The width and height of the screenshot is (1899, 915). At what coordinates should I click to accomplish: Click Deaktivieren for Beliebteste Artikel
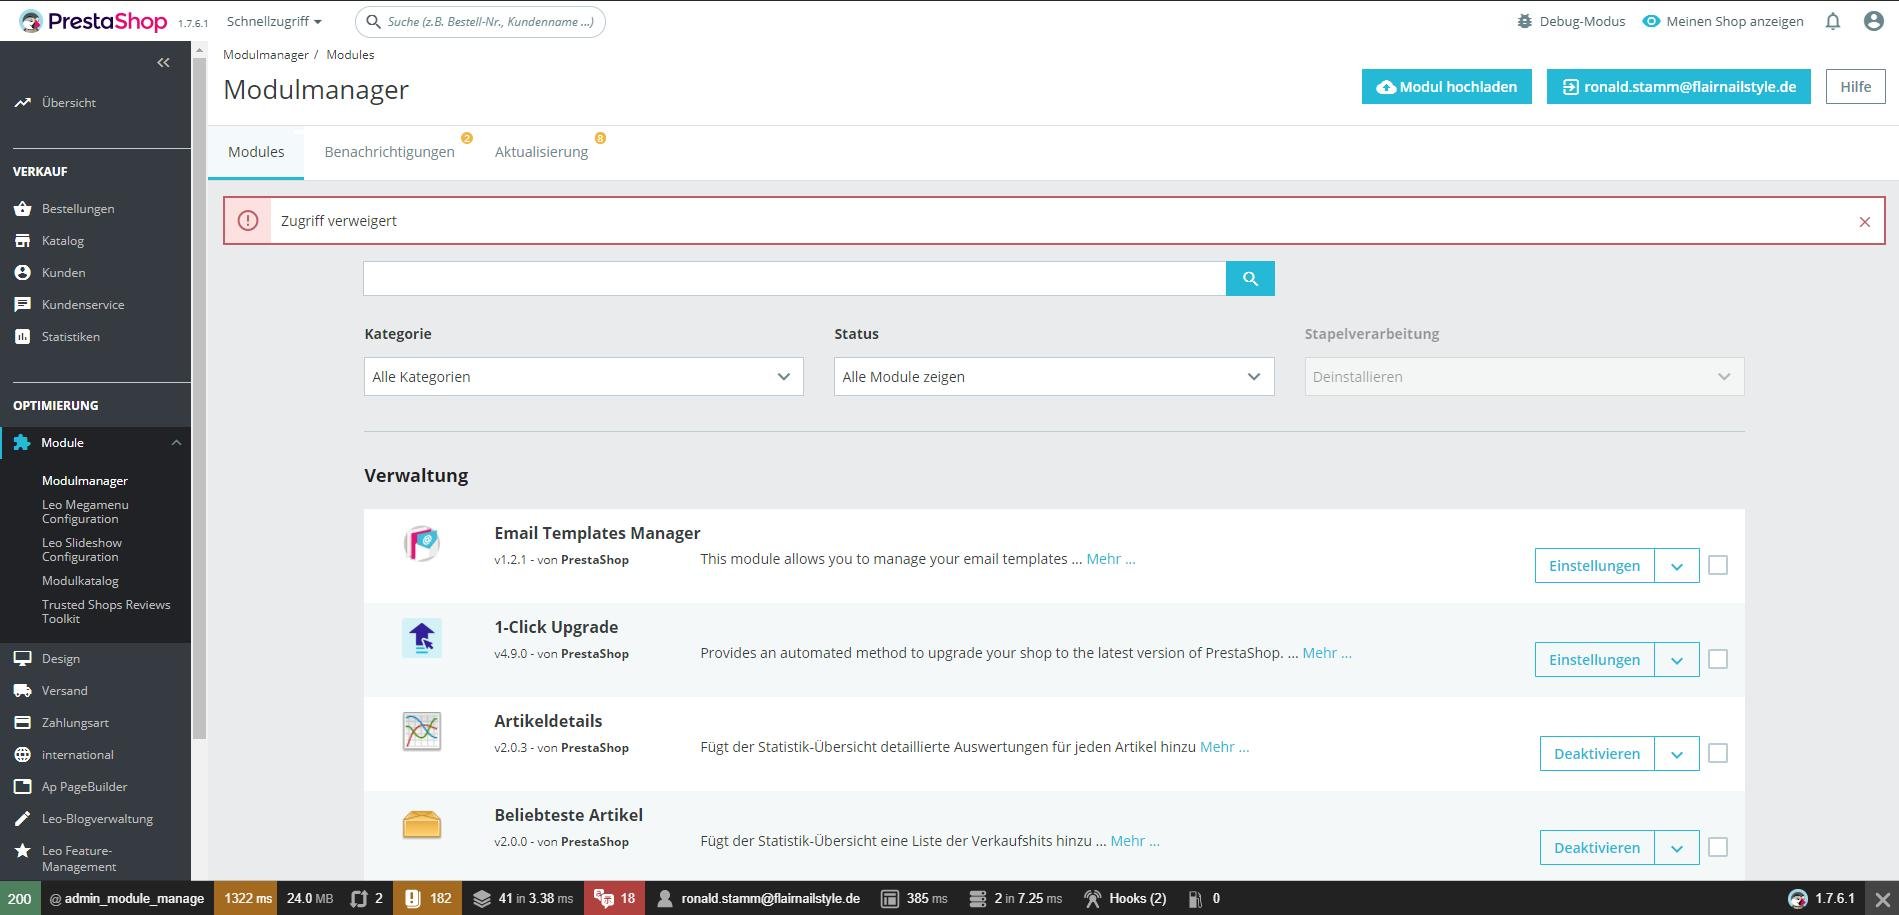tap(1597, 848)
